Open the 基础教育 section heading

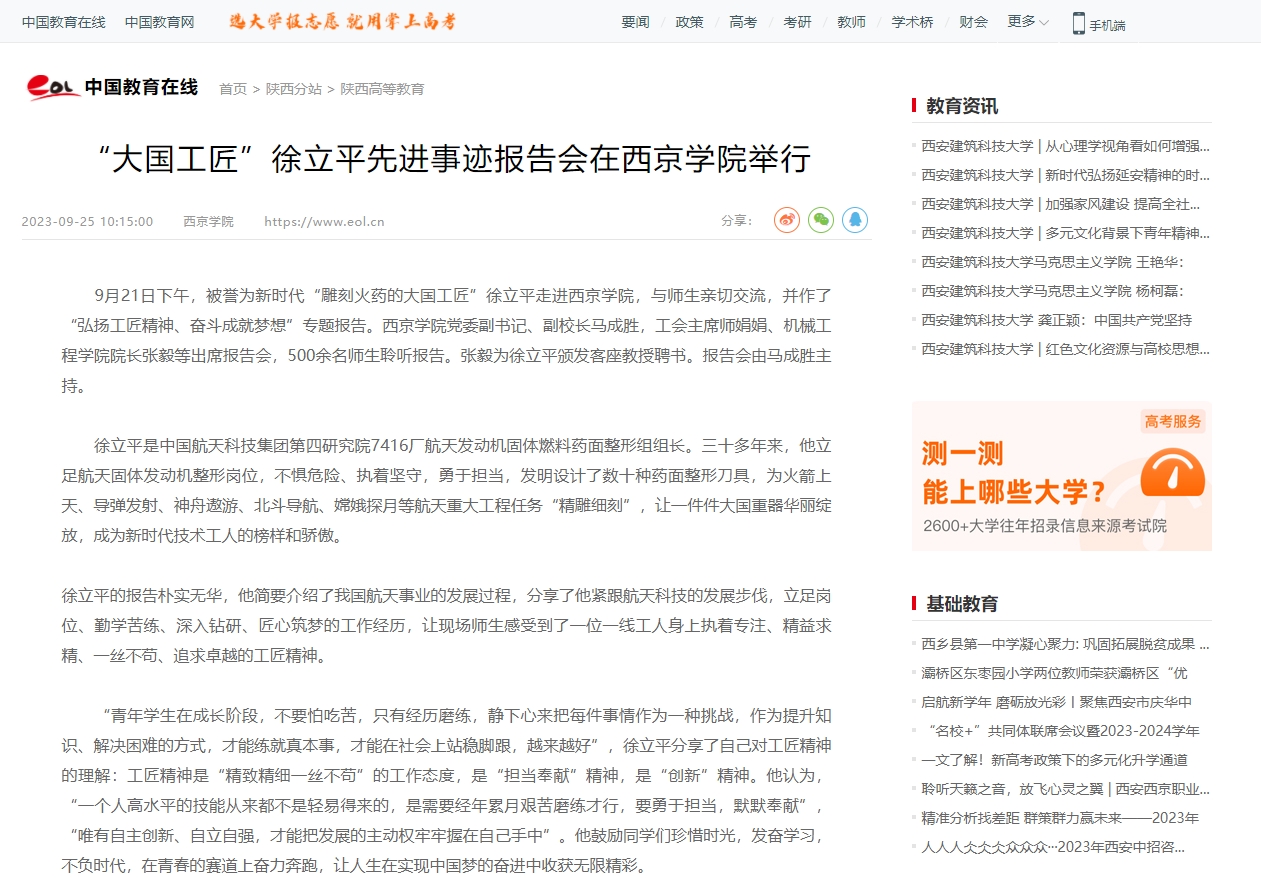pos(962,604)
